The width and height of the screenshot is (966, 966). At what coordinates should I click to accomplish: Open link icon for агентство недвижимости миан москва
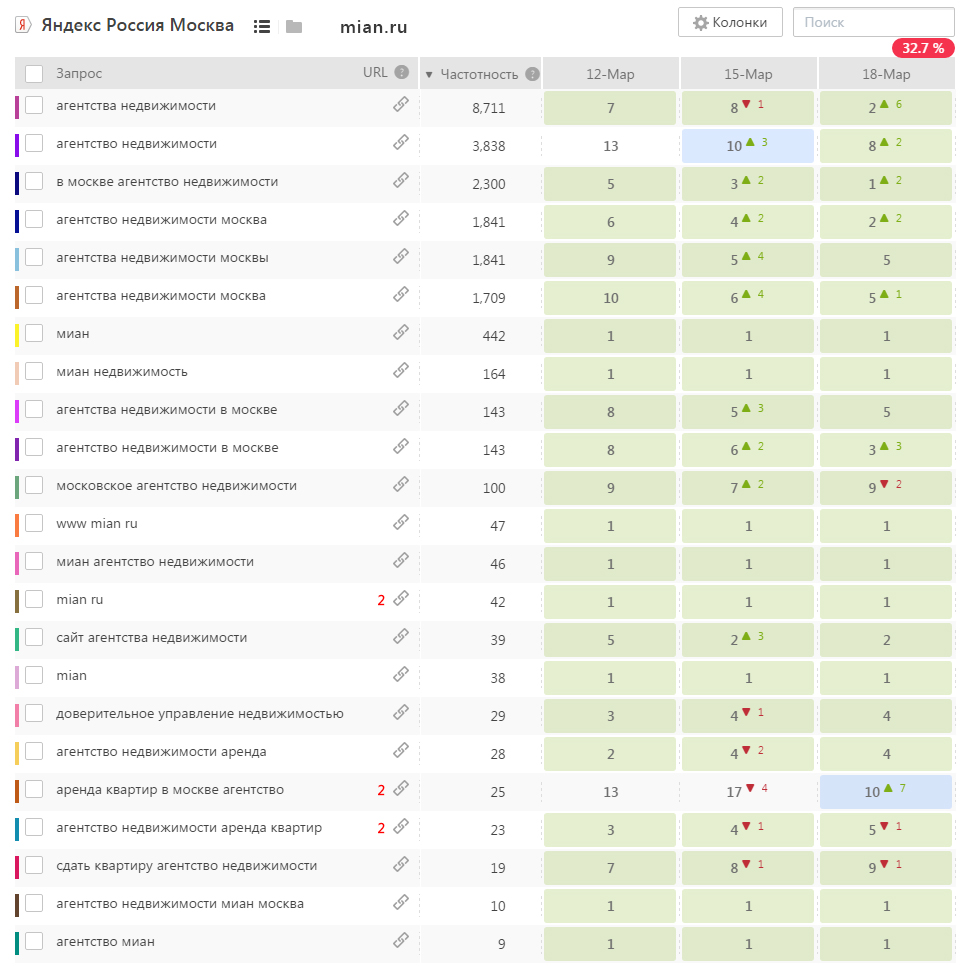tap(401, 903)
